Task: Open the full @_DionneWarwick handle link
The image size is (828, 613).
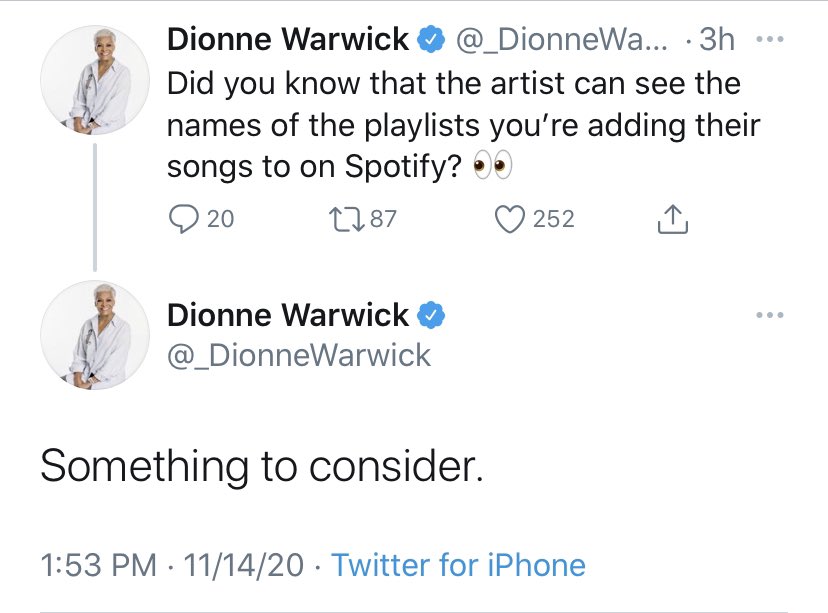Action: 299,355
